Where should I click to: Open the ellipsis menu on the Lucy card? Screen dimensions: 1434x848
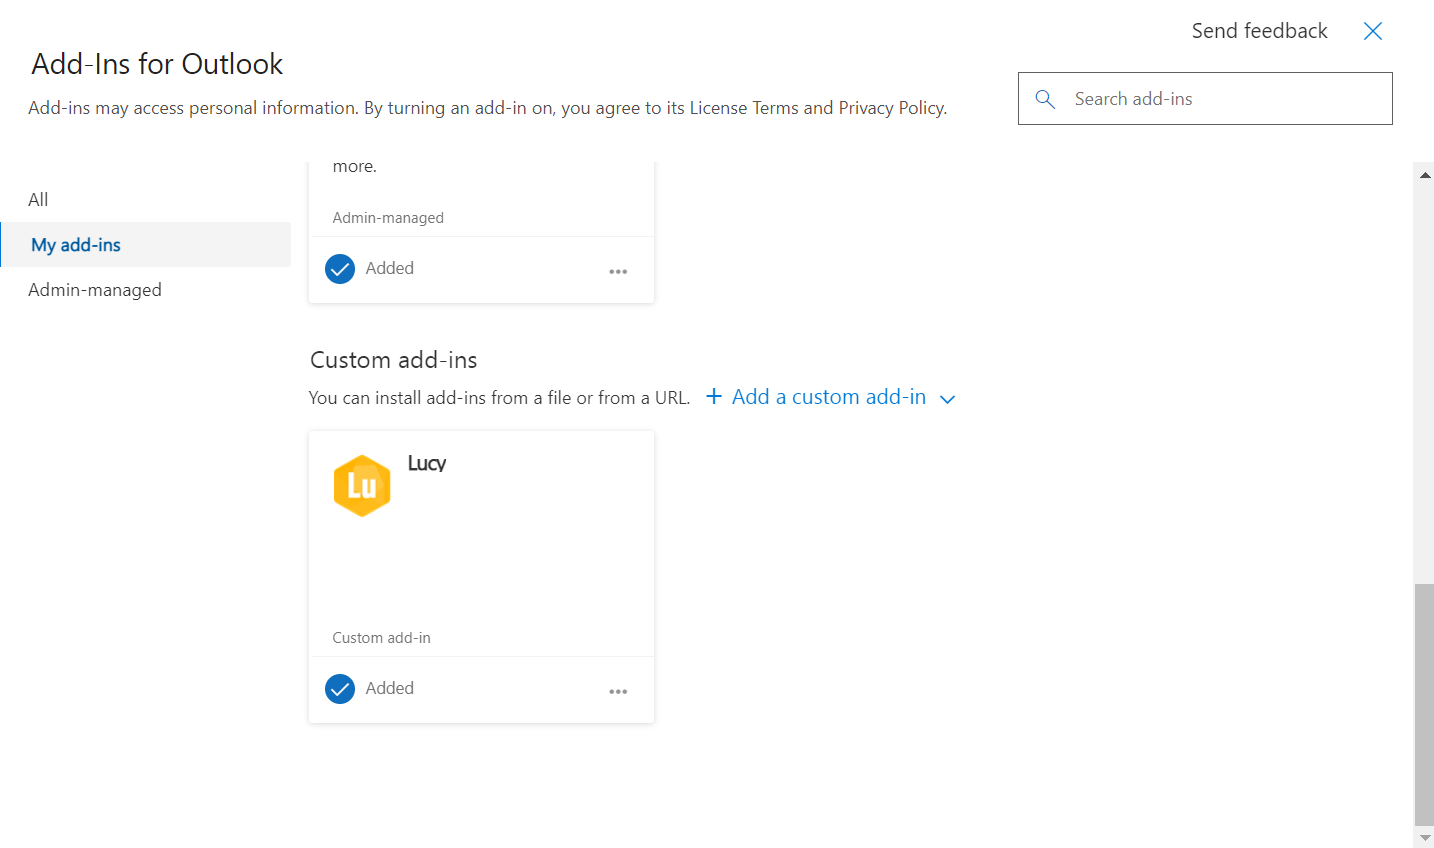pyautogui.click(x=618, y=690)
